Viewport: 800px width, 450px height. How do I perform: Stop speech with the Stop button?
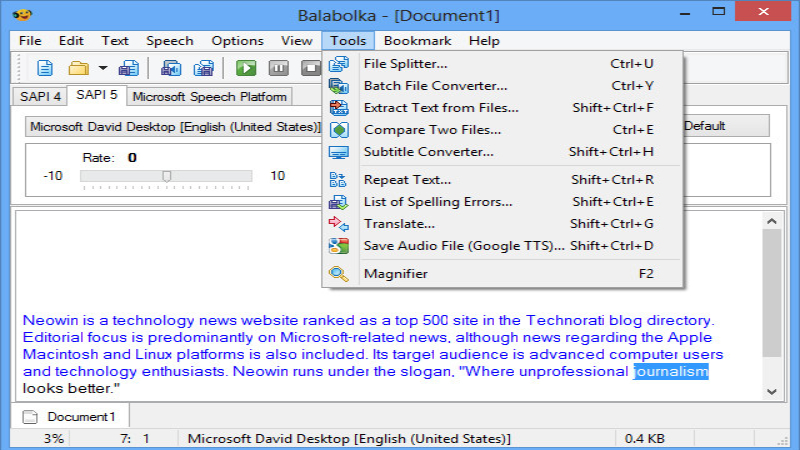[311, 68]
